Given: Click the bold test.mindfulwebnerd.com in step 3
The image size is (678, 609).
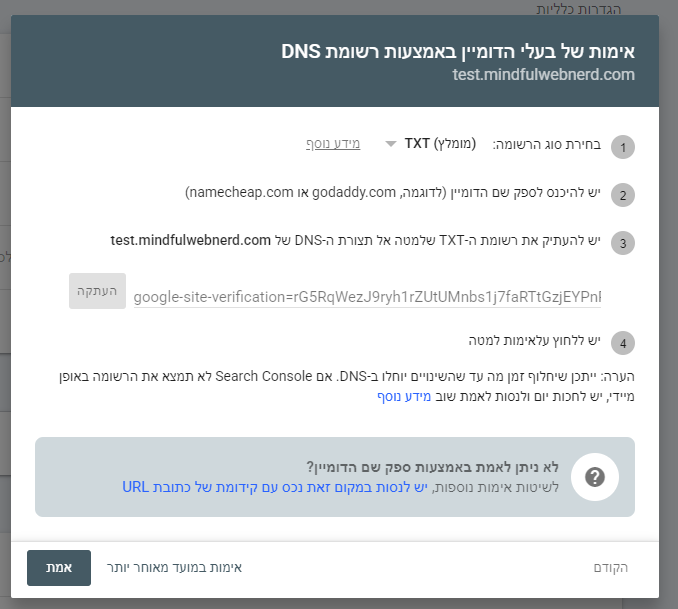Looking at the screenshot, I should (191, 240).
